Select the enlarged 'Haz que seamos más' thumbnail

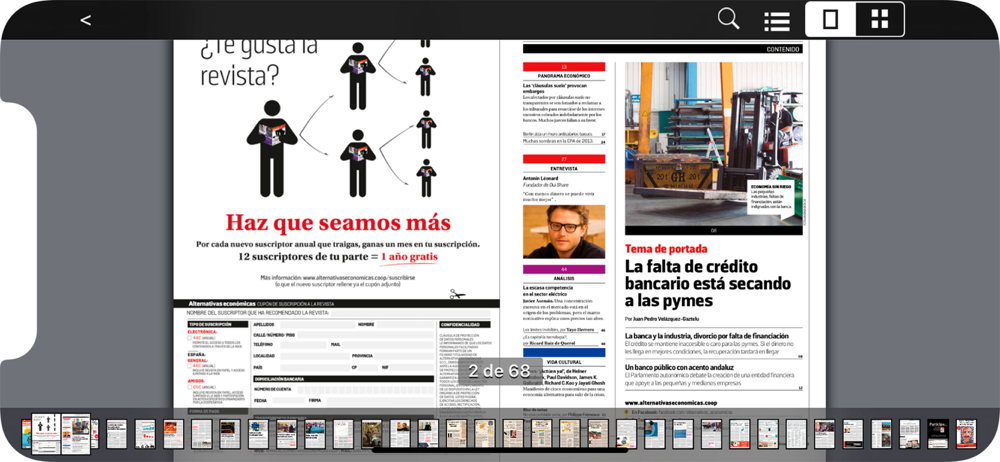[x=47, y=433]
